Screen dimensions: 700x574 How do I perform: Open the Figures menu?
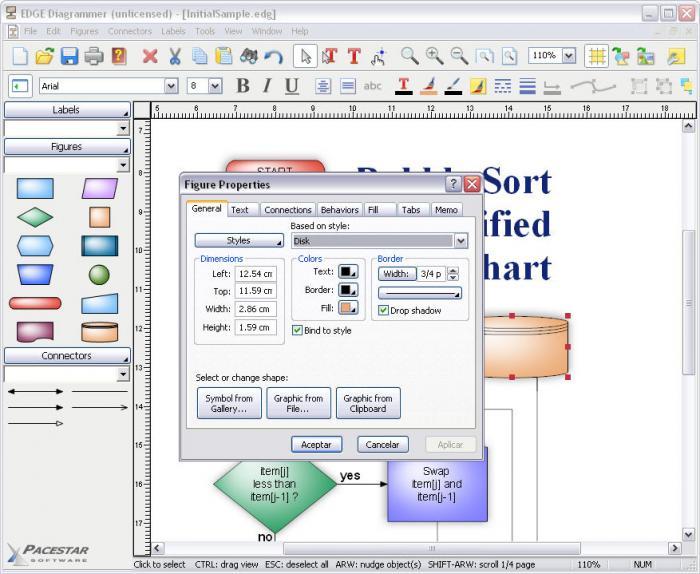(84, 31)
